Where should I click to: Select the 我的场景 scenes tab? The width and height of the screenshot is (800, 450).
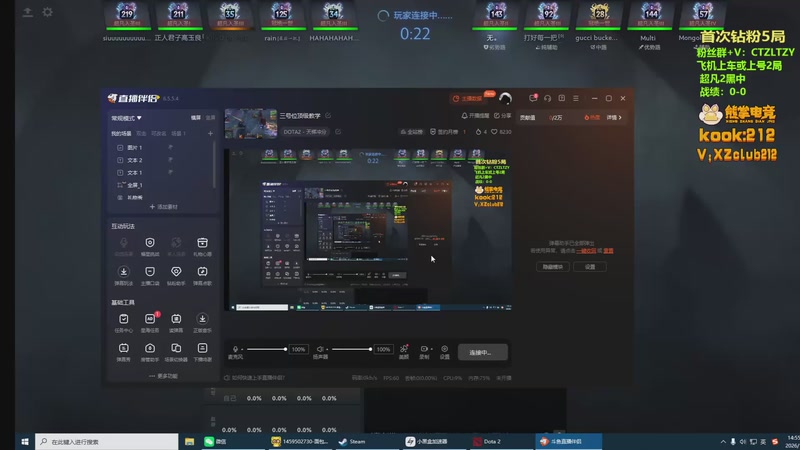click(x=121, y=134)
